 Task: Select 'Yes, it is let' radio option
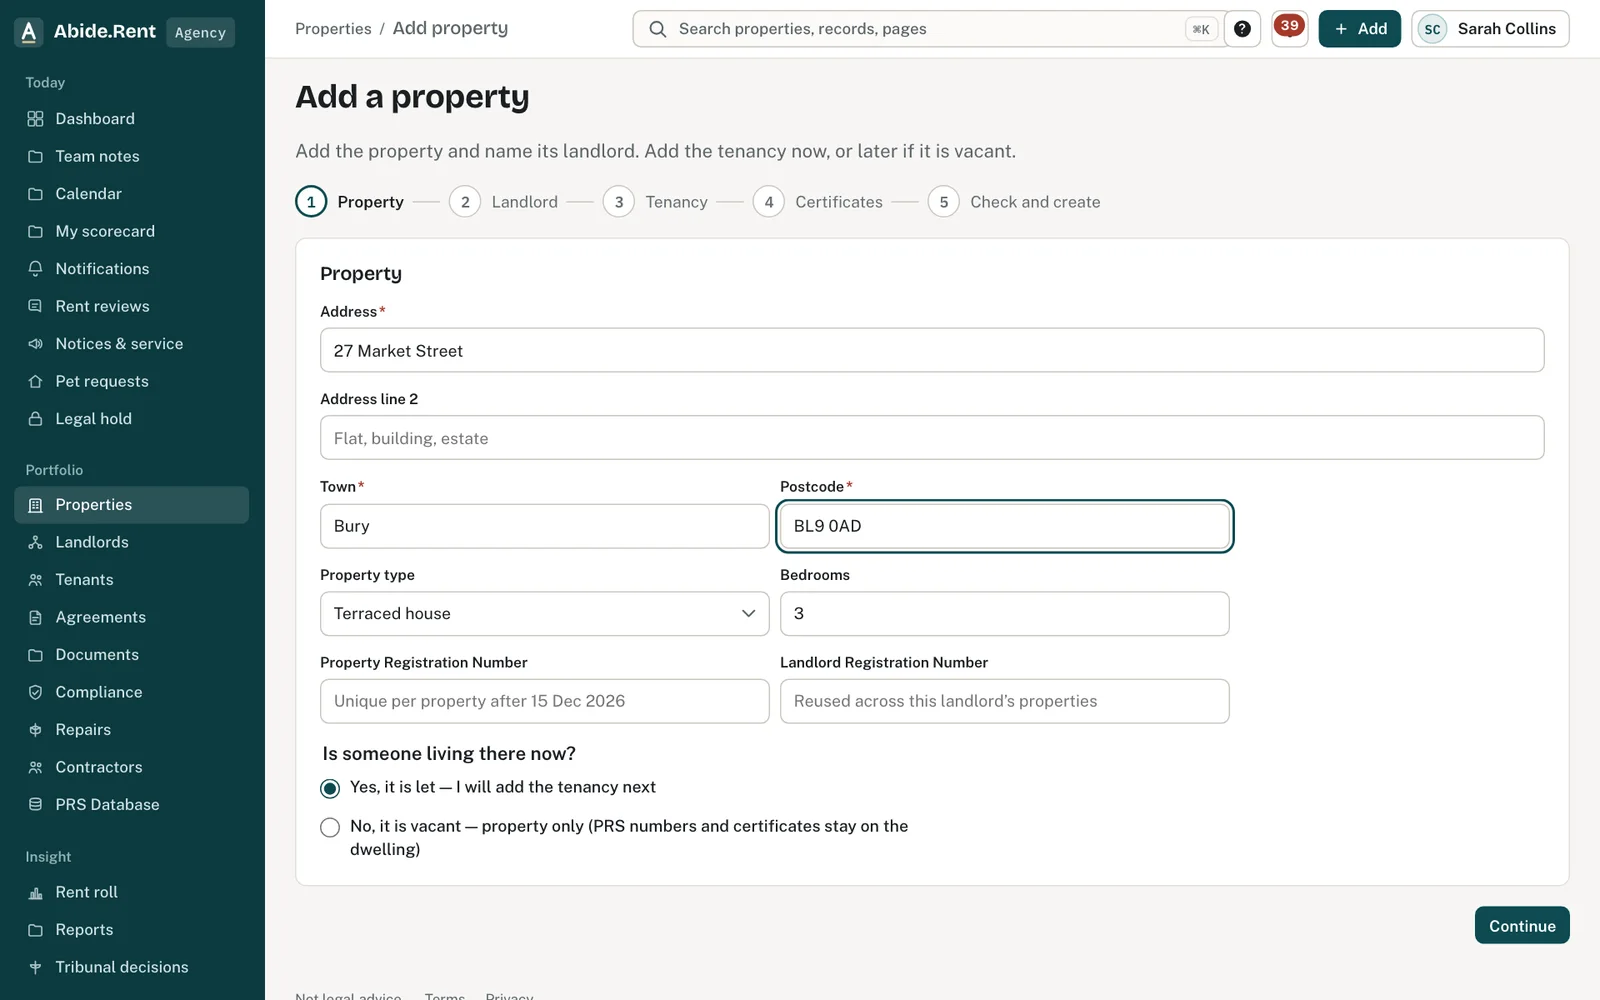[330, 788]
